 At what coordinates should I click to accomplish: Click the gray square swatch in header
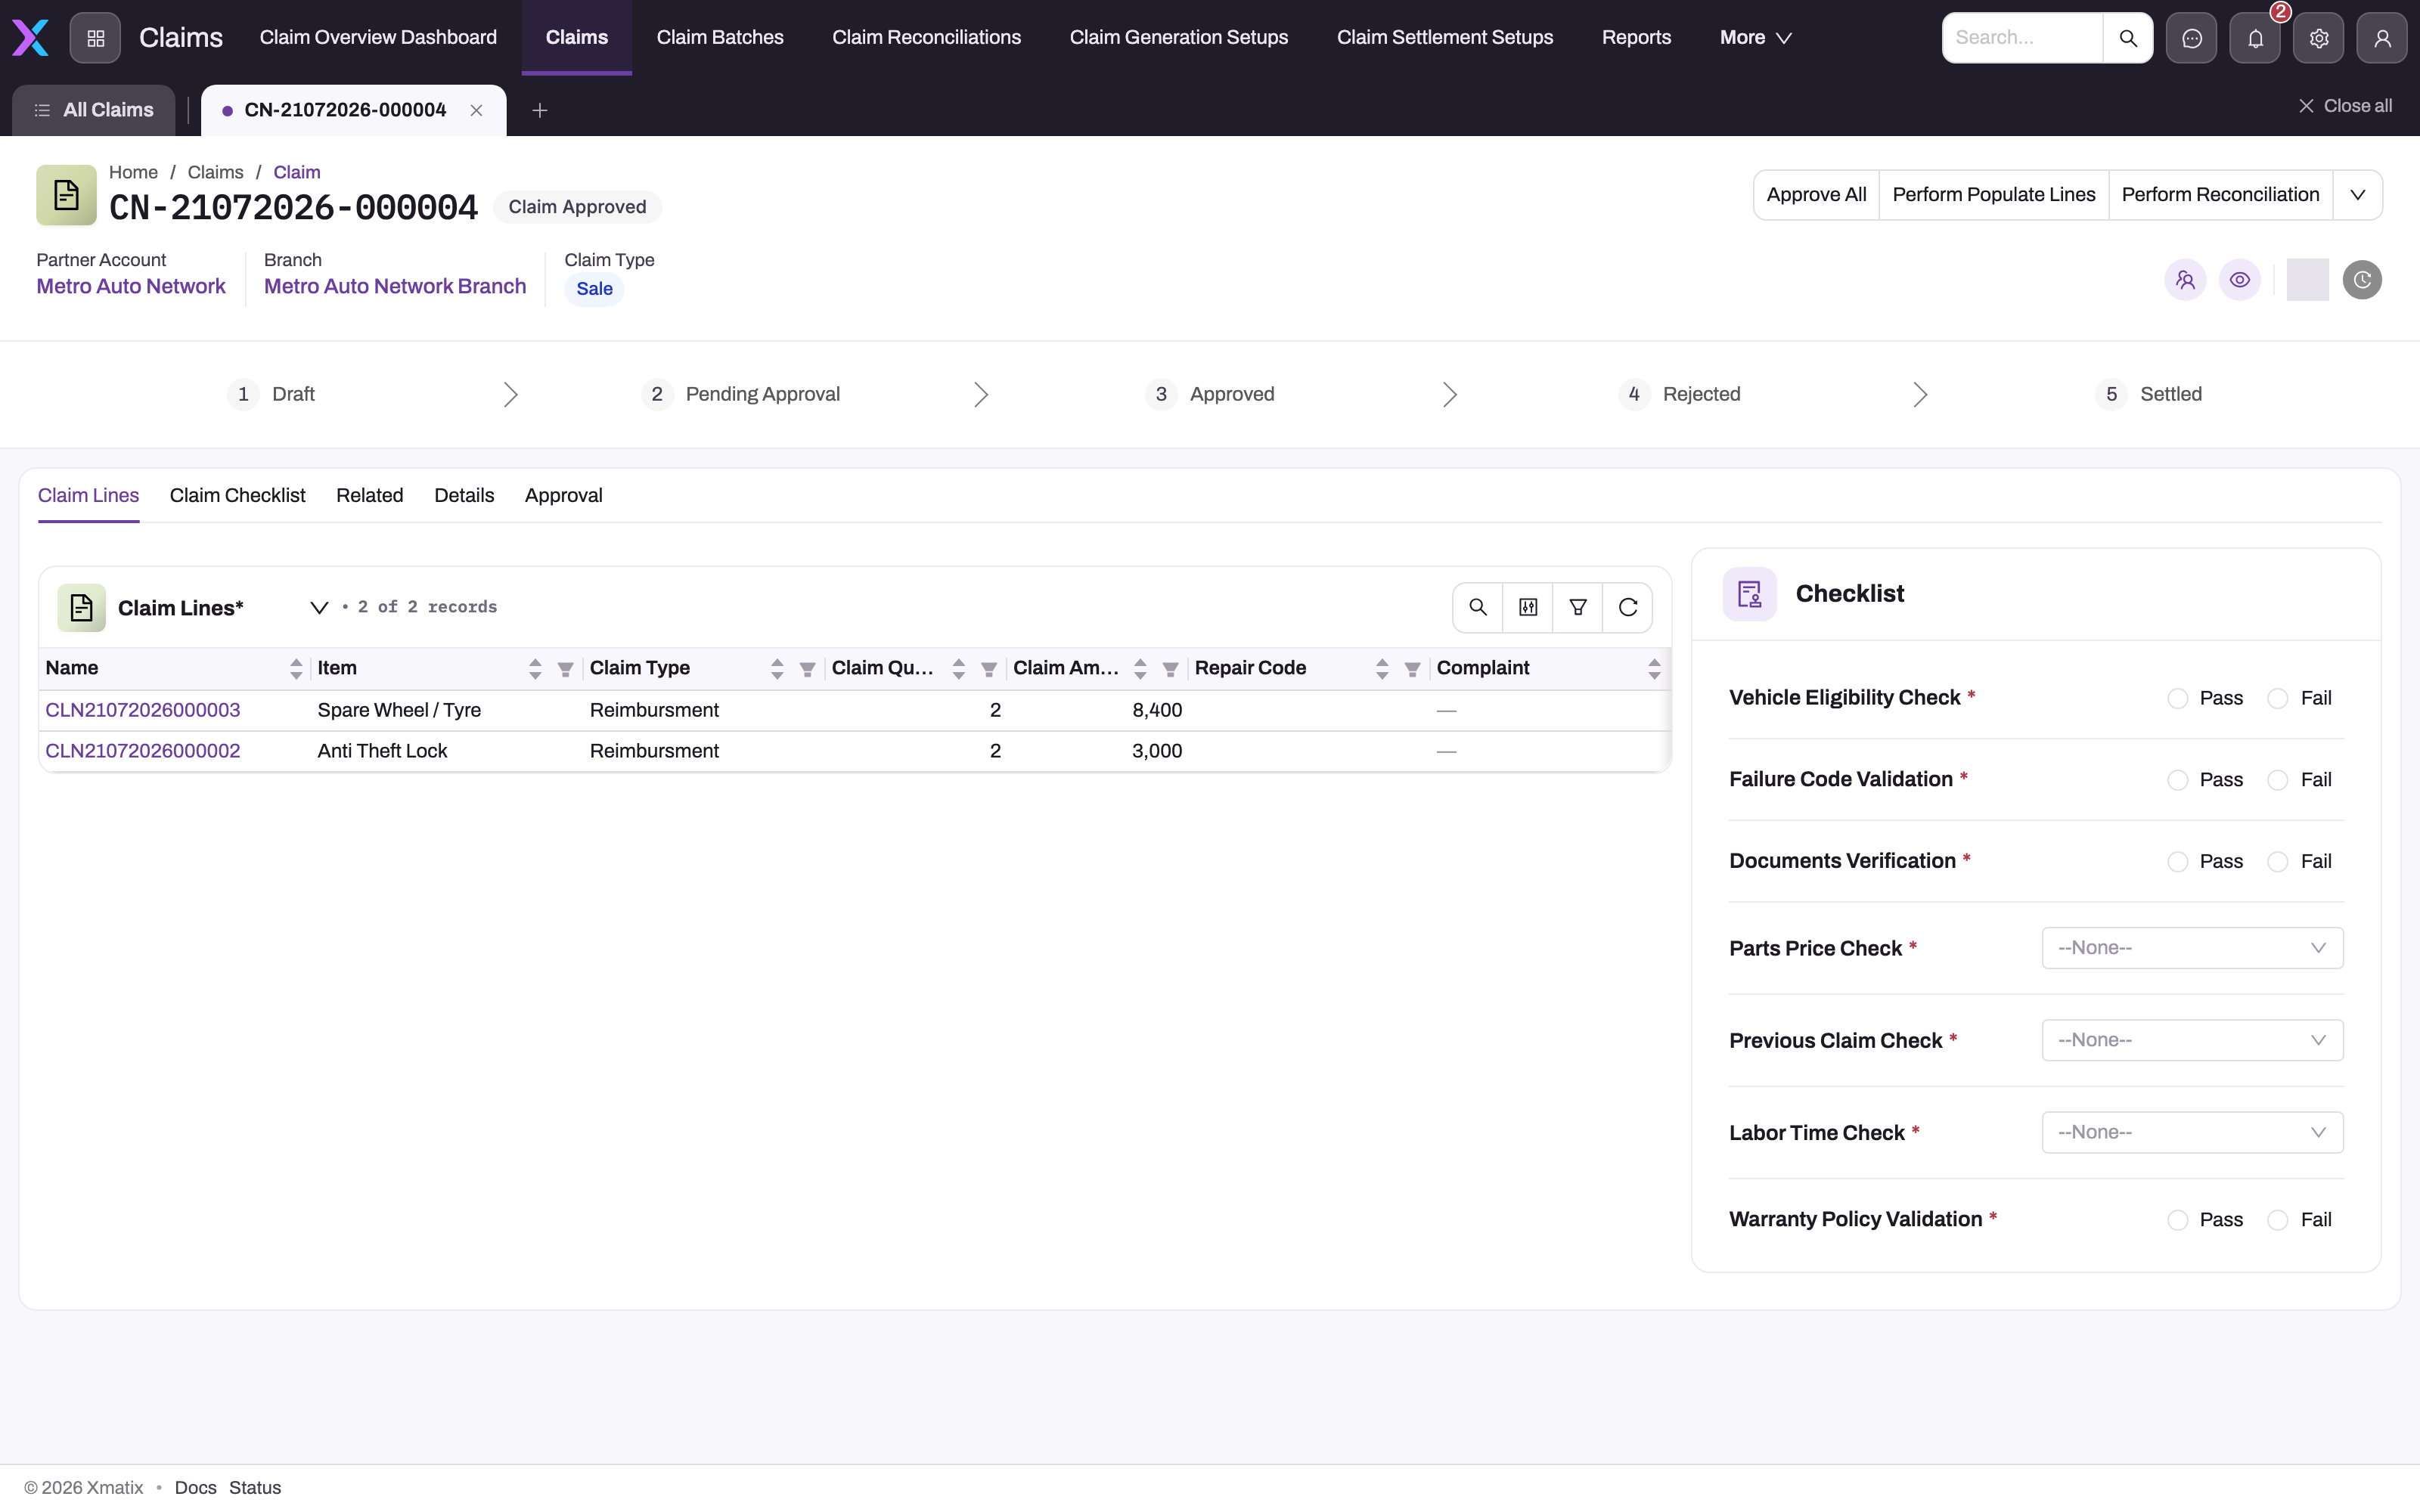click(x=2307, y=280)
